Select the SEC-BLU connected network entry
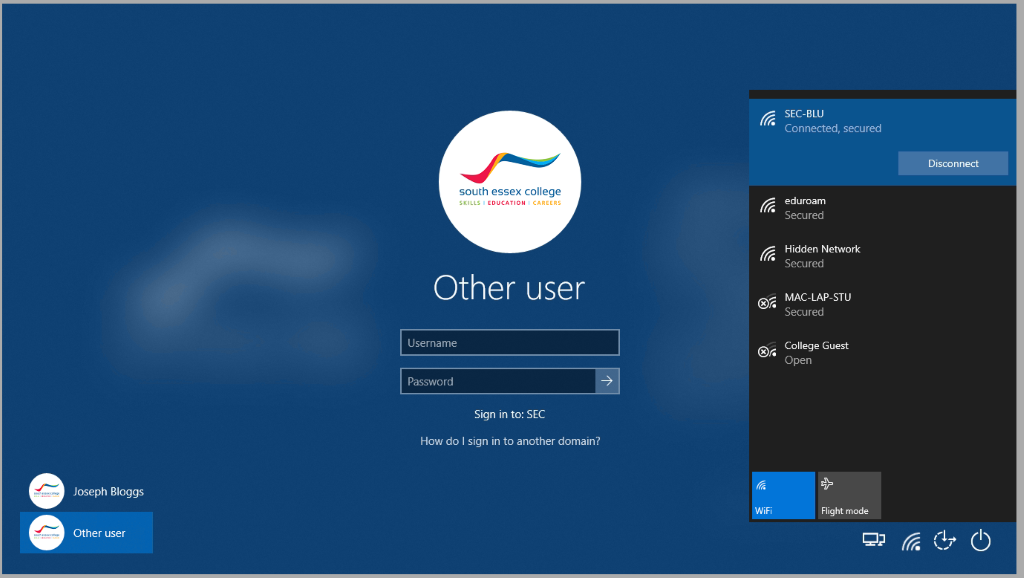The image size is (1024, 578). coord(882,142)
